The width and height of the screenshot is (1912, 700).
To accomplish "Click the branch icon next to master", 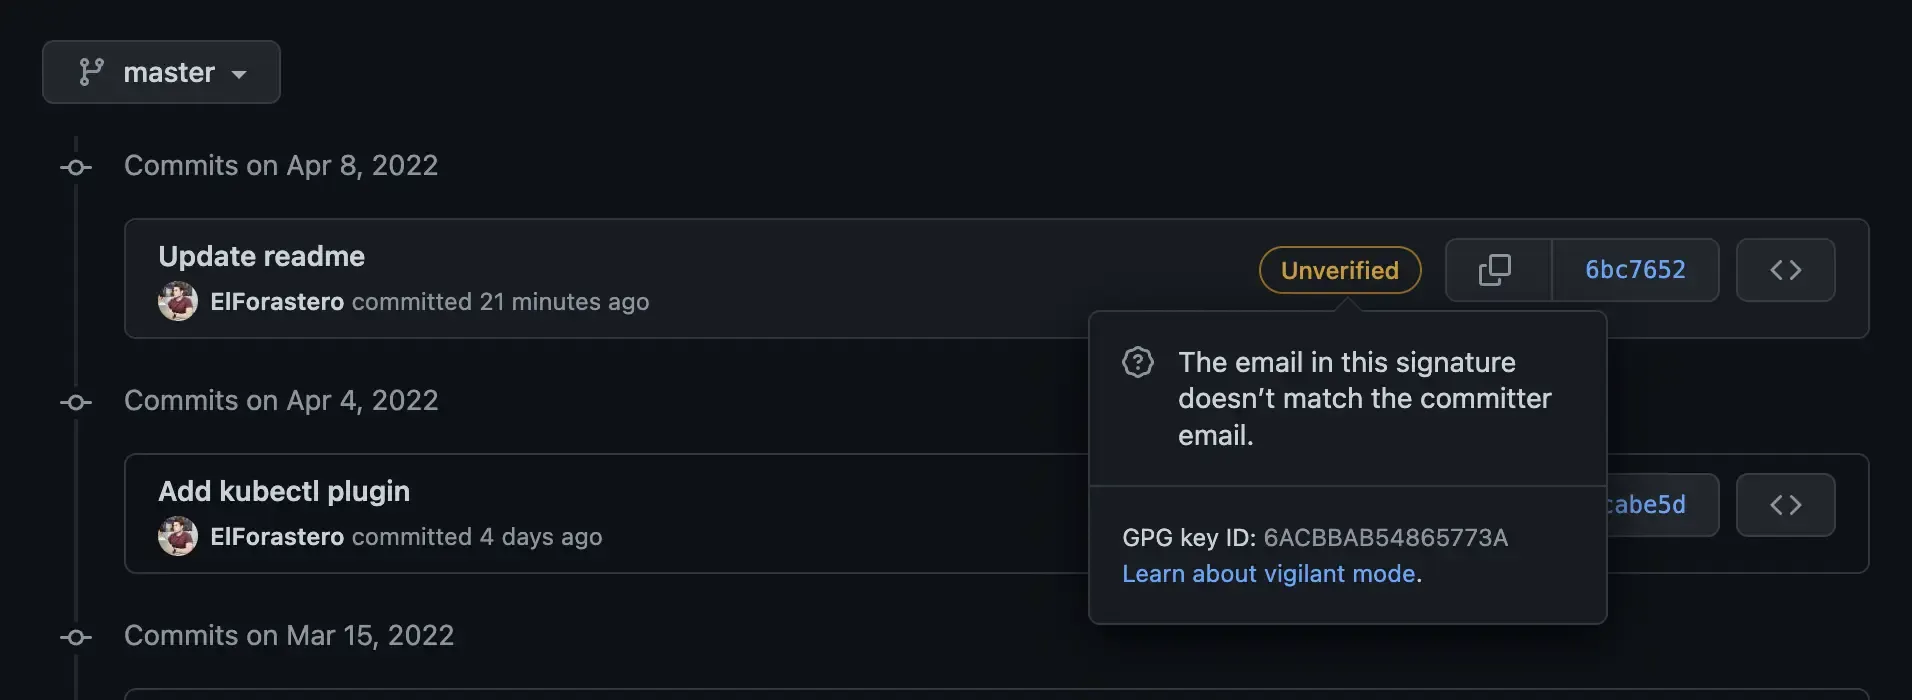I will (92, 71).
